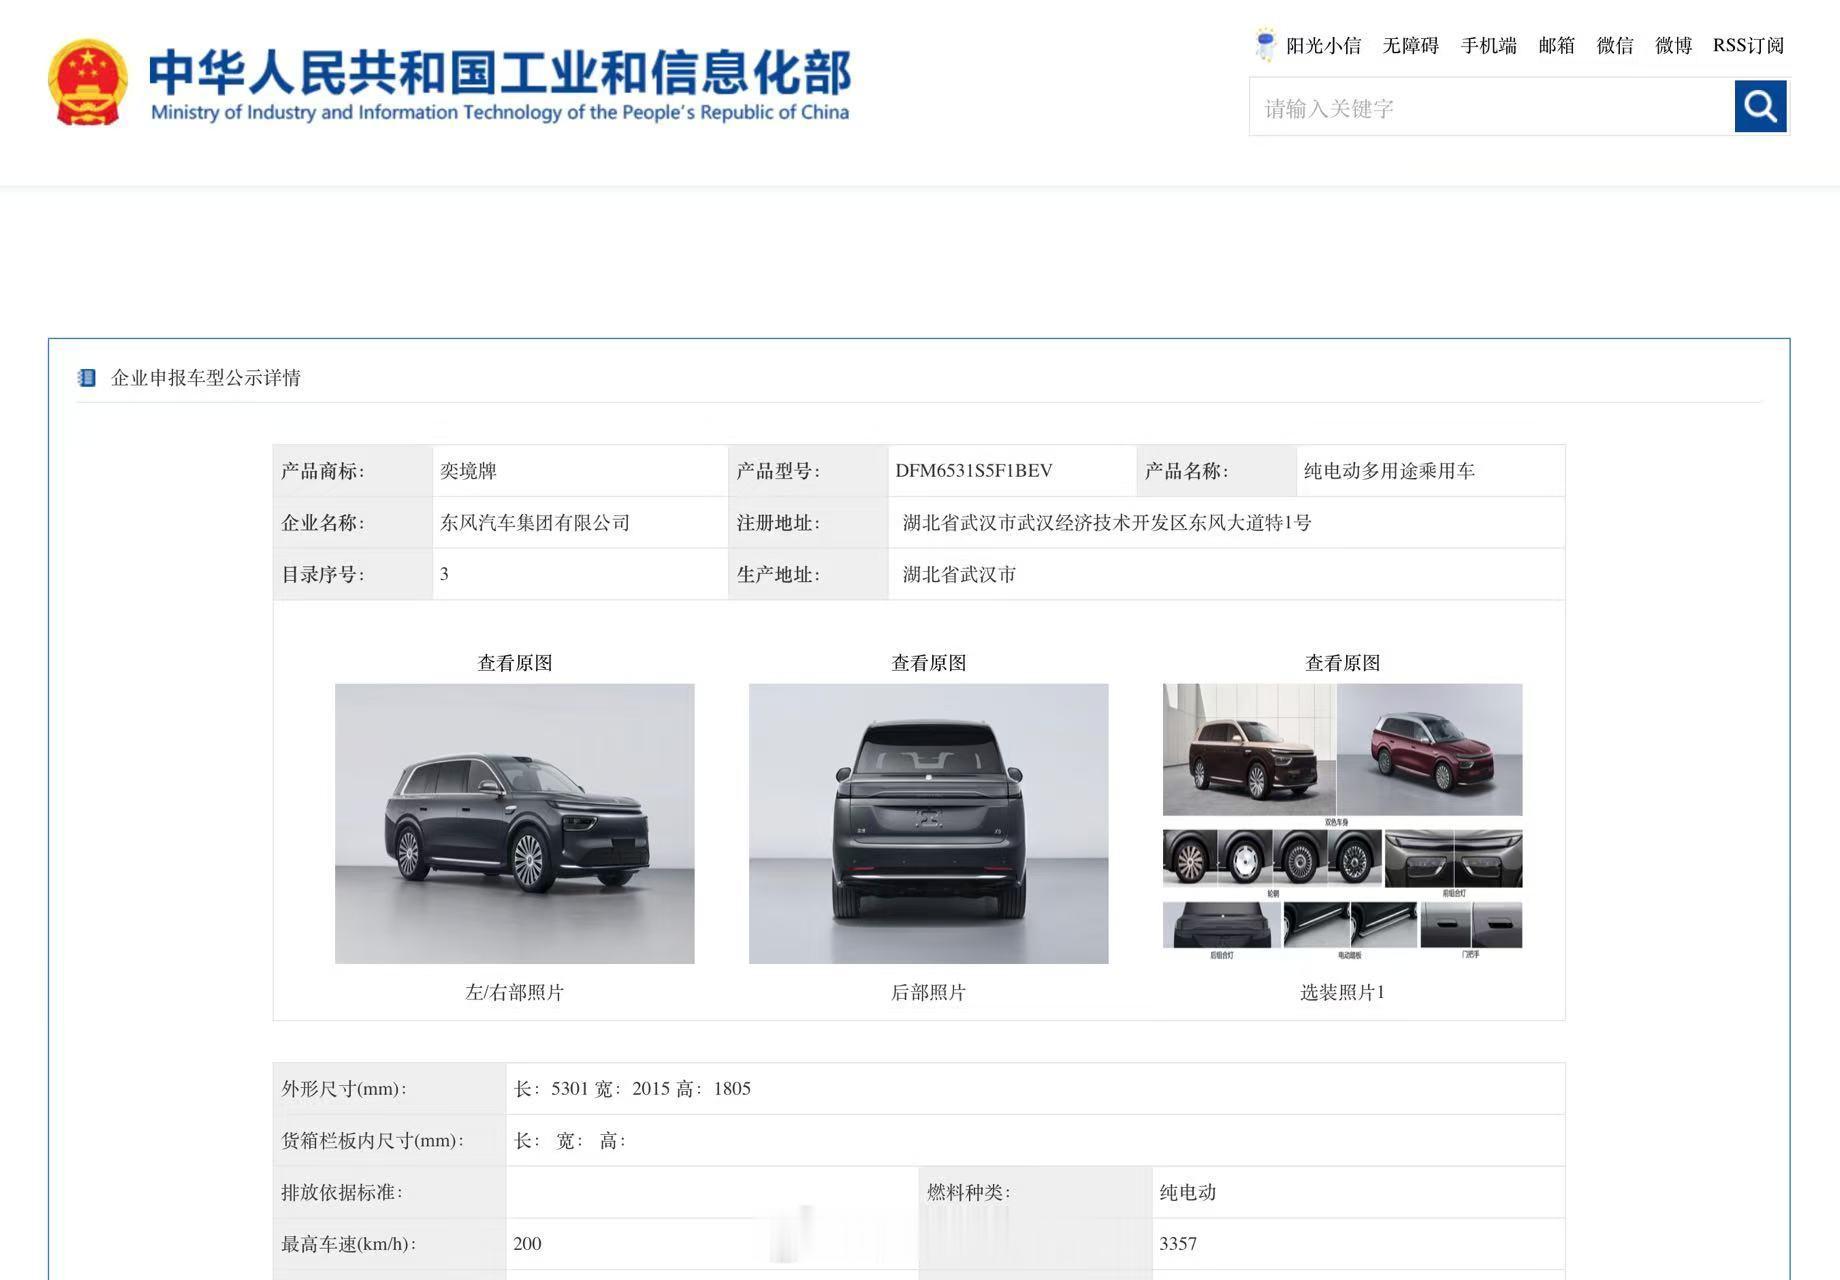The height and width of the screenshot is (1280, 1840).
Task: Click the 外形尺寸(mm) label cell
Action: [x=389, y=1088]
